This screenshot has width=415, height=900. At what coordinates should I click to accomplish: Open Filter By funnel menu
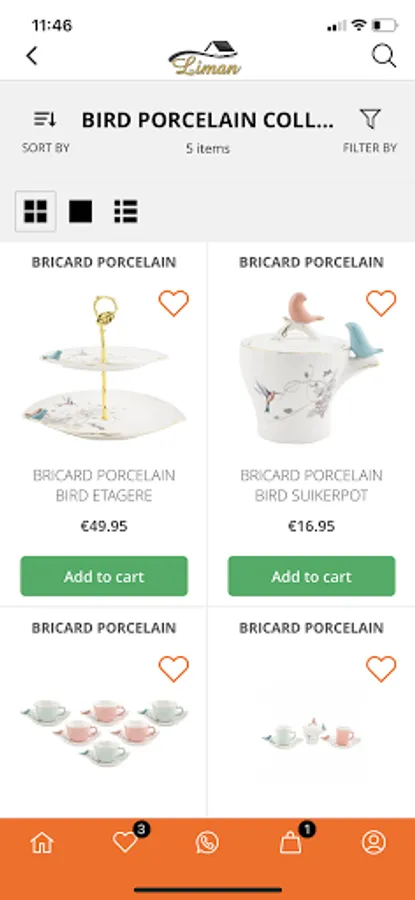pyautogui.click(x=370, y=131)
